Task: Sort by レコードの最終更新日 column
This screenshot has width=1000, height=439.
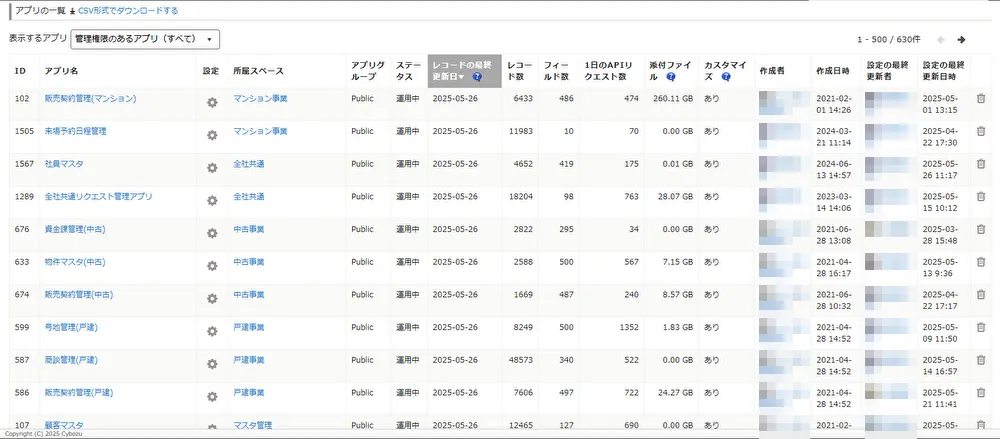Action: coord(461,70)
